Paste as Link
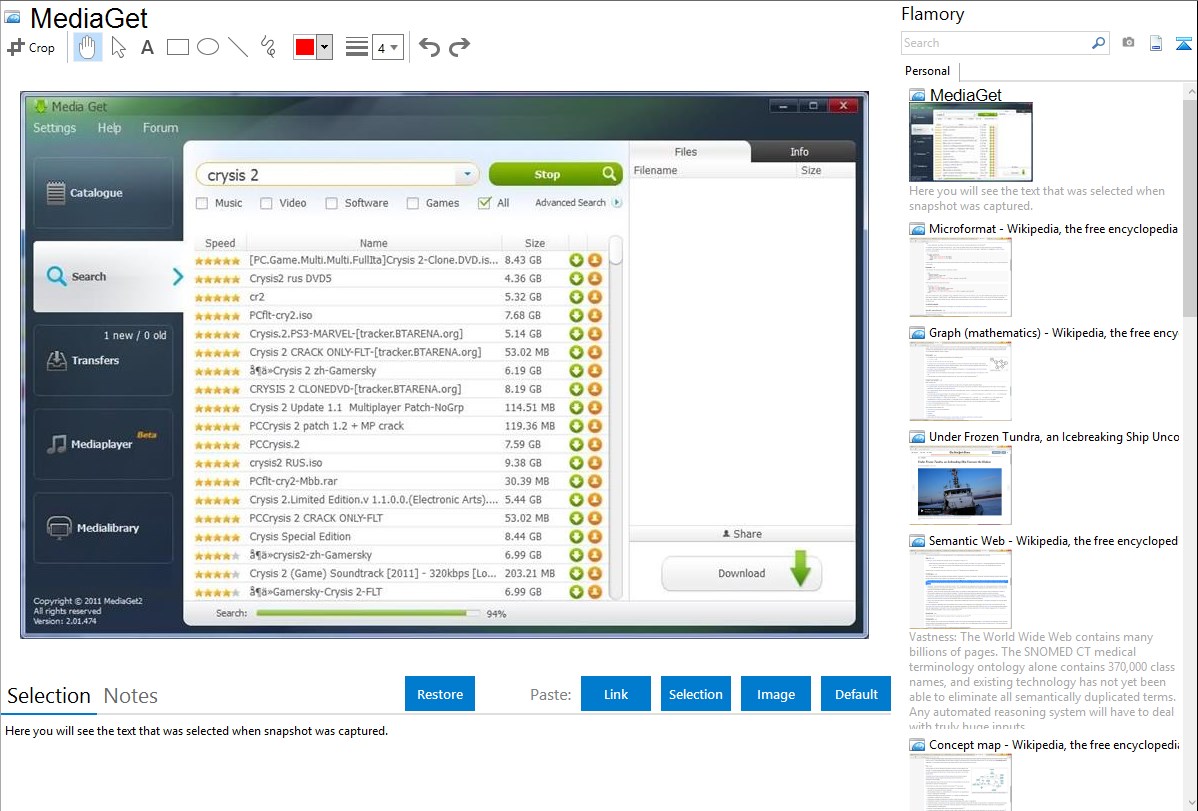The height and width of the screenshot is (811, 1198). click(x=616, y=694)
